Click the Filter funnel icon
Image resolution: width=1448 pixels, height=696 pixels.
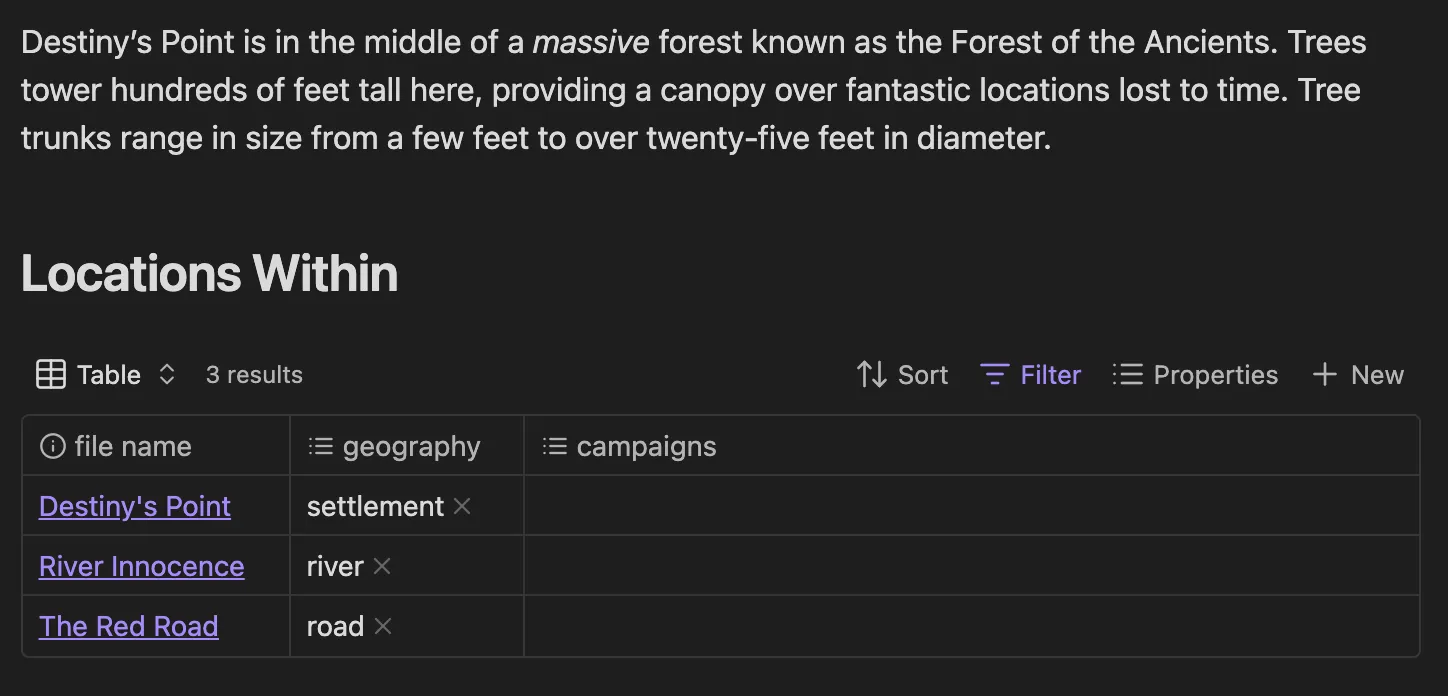click(994, 374)
